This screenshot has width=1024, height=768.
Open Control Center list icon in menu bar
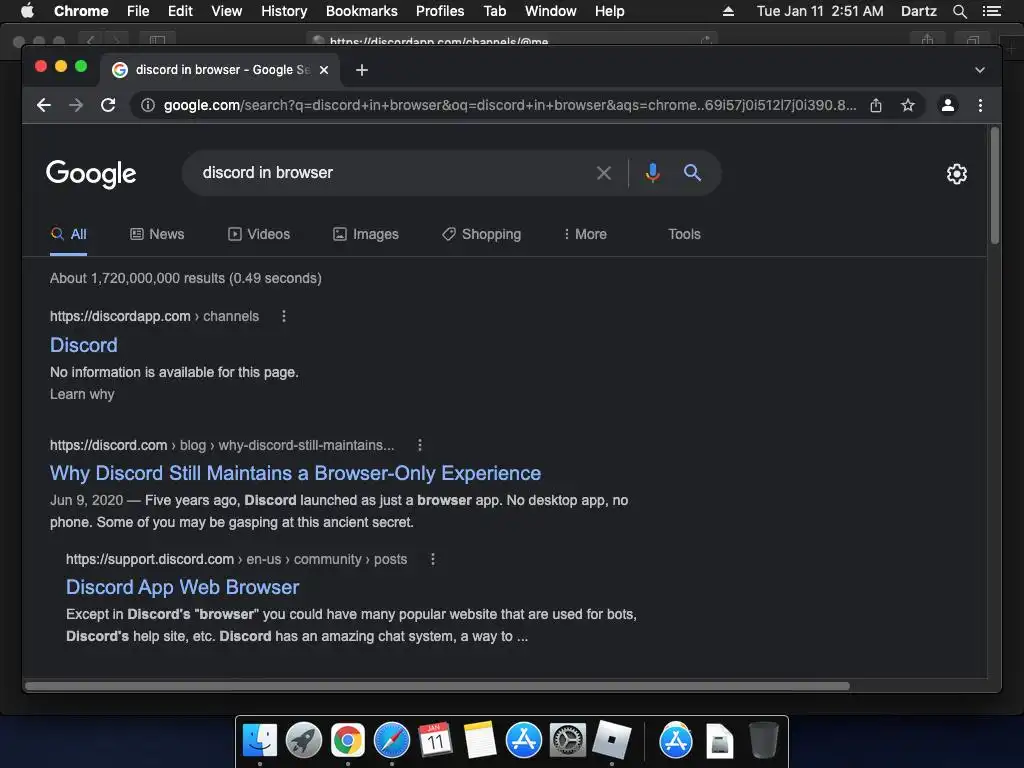coord(991,11)
